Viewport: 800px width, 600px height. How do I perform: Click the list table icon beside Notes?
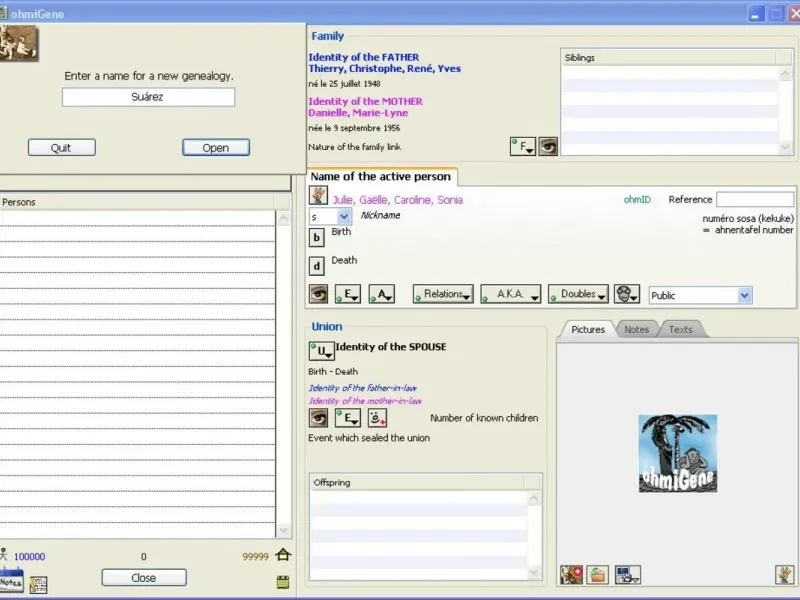[38, 585]
